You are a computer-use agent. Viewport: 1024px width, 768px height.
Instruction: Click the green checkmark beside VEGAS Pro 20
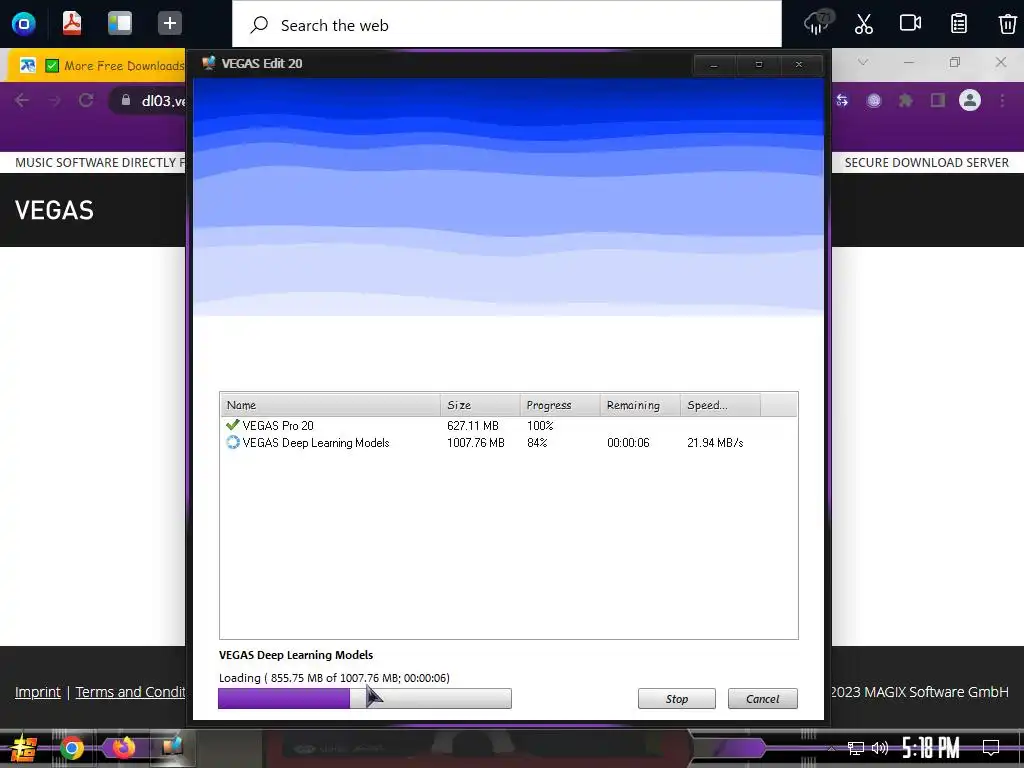click(232, 425)
